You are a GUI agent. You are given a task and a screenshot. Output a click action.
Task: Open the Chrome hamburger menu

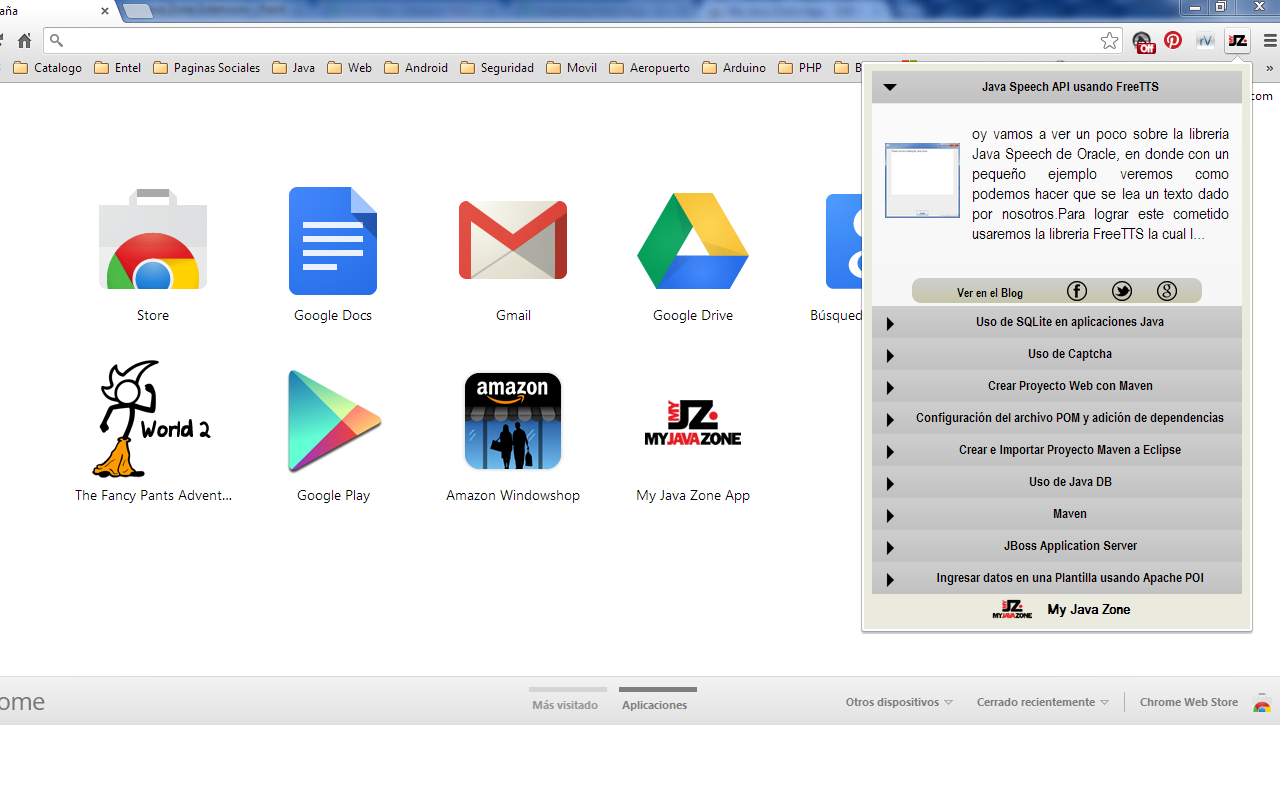(x=1270, y=41)
